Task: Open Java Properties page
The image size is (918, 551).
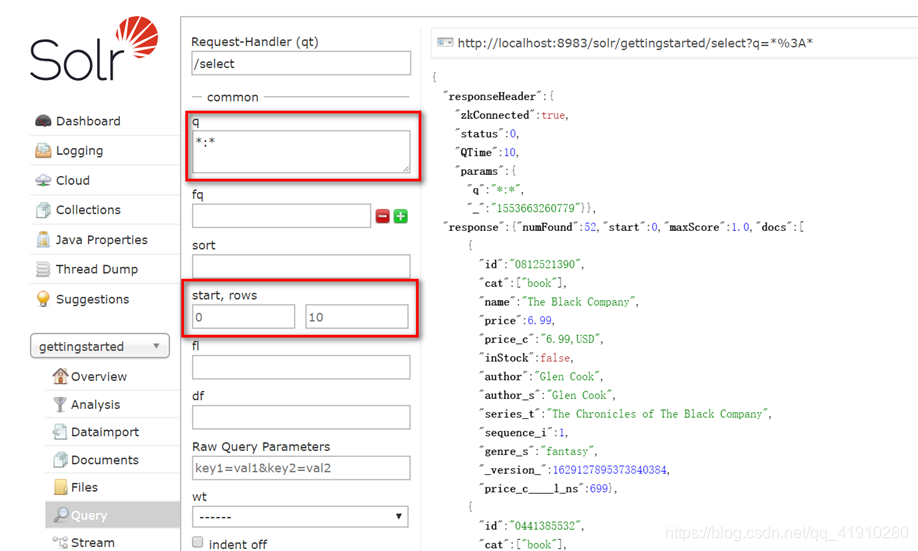Action: [x=102, y=239]
